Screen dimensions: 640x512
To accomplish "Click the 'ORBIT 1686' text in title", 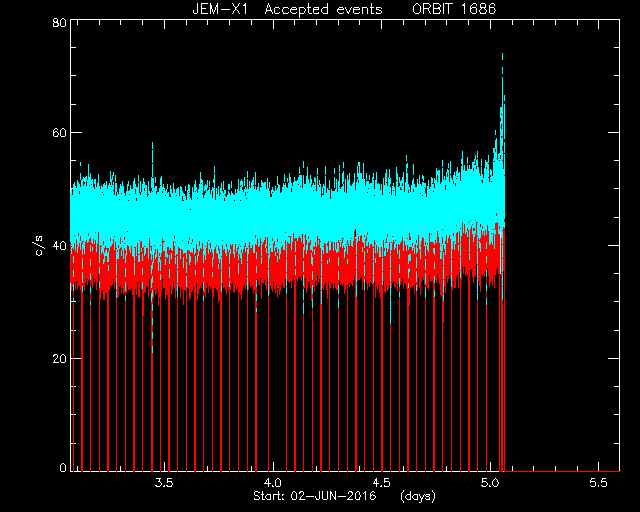I will pyautogui.click(x=454, y=9).
